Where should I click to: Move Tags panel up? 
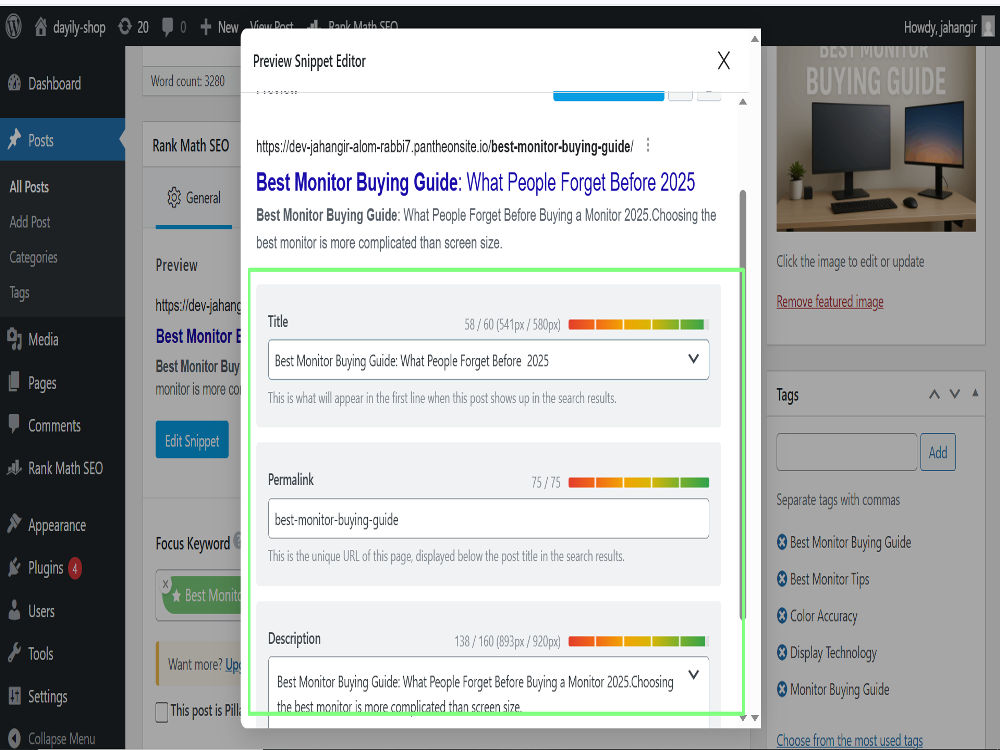(x=934, y=394)
